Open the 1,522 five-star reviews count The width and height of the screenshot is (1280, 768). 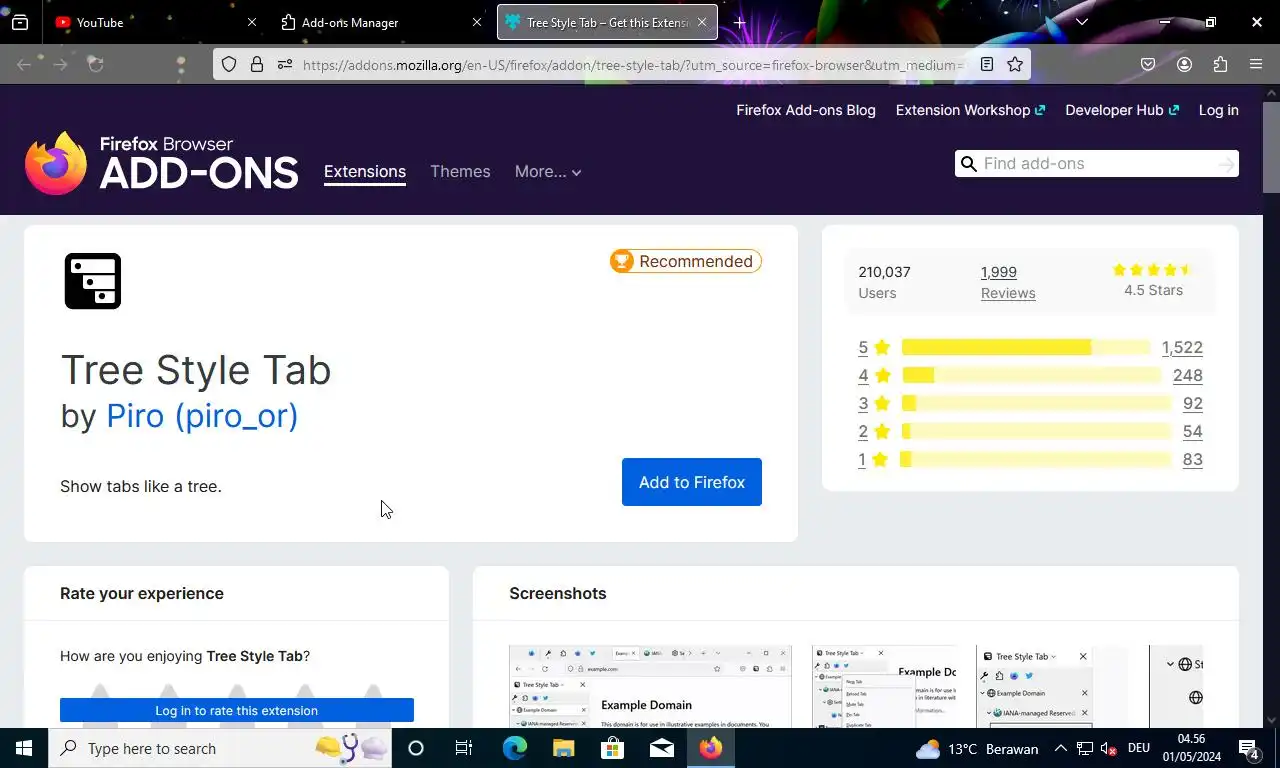pos(1182,347)
